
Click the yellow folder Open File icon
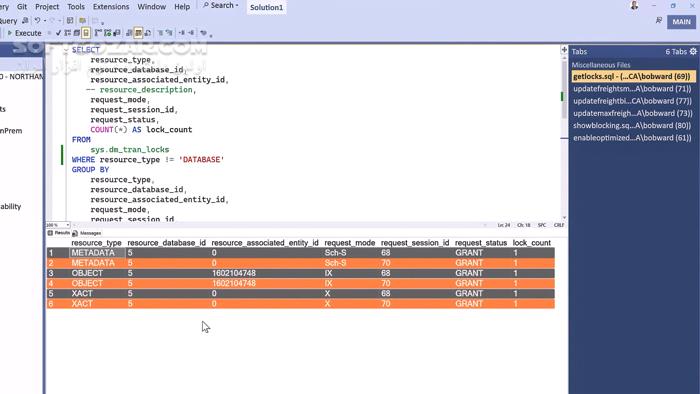click(x=82, y=21)
